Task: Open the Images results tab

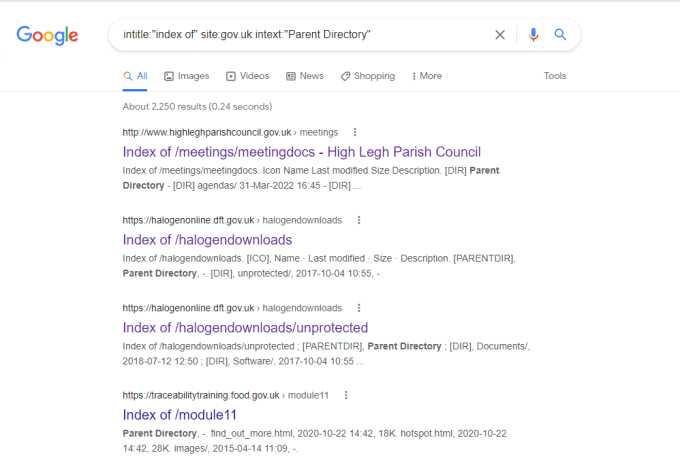Action: coord(187,76)
